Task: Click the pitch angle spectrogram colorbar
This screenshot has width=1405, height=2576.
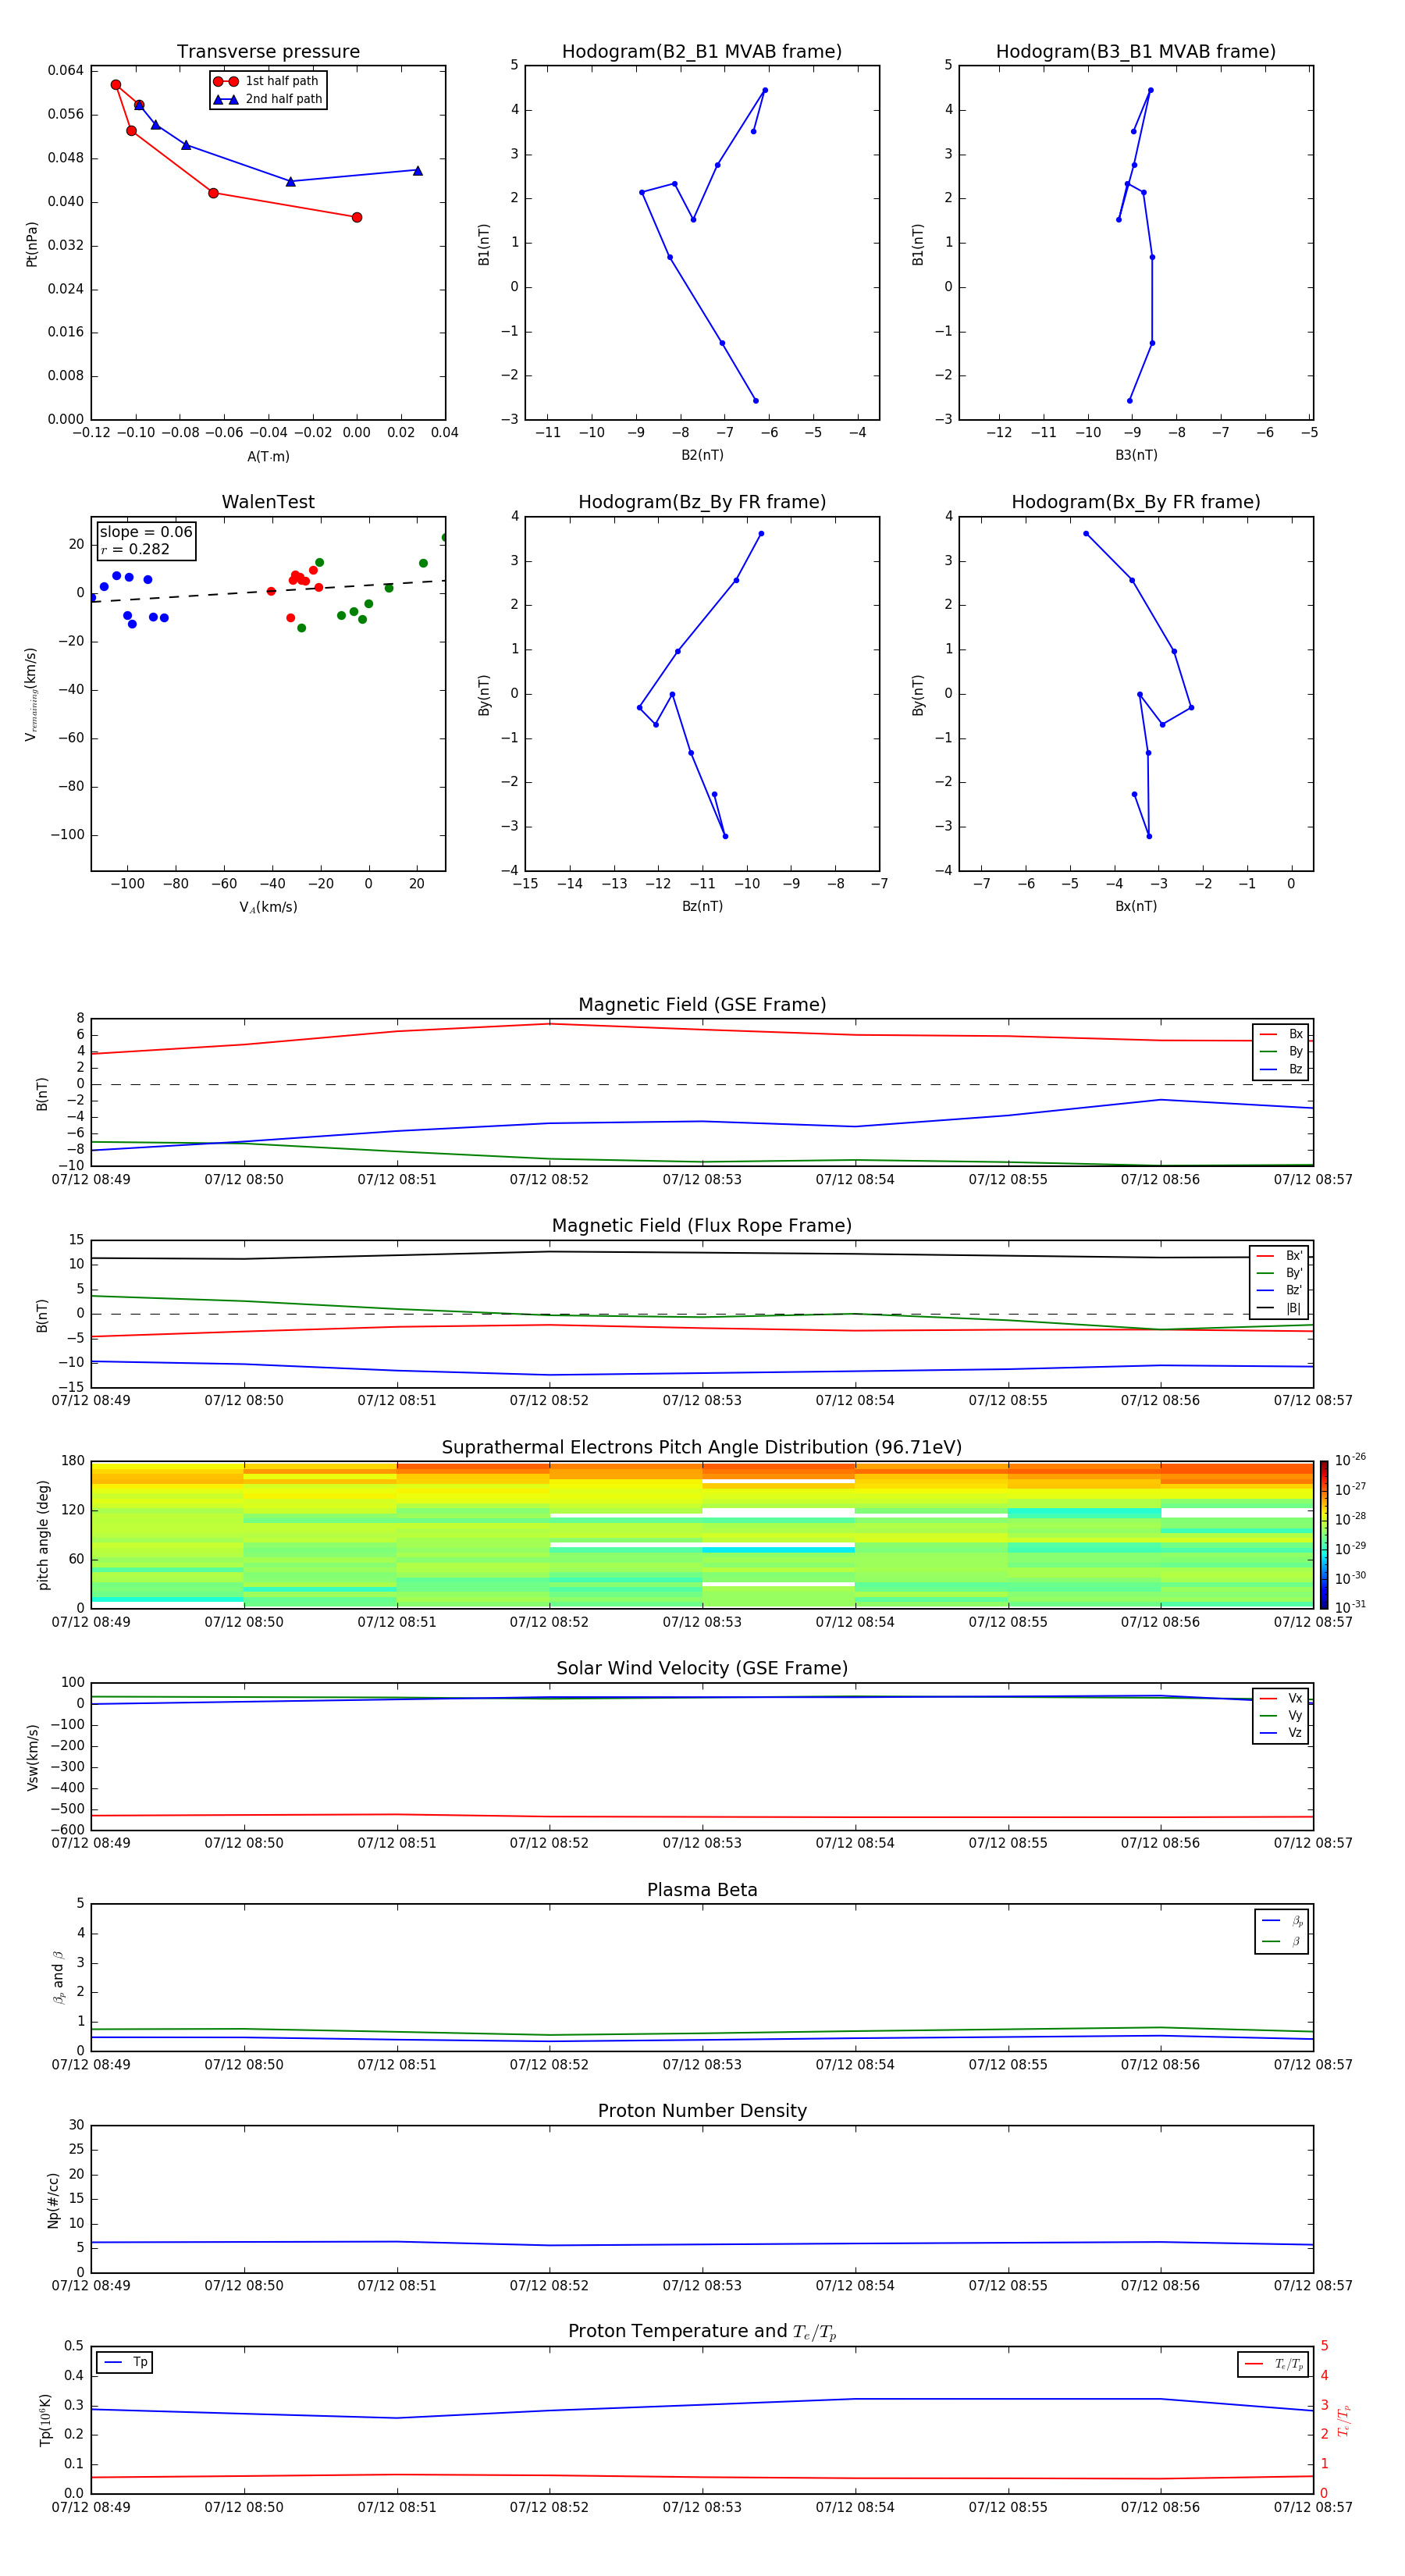Action: tap(1324, 1535)
